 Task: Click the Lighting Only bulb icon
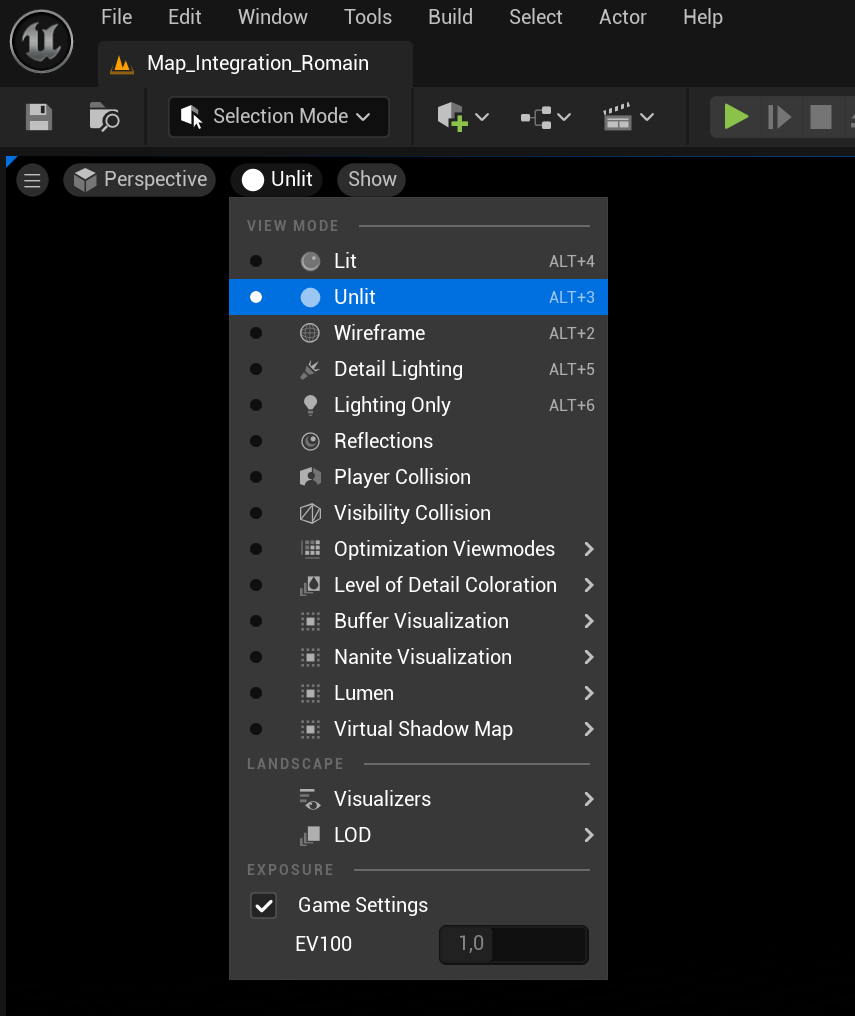click(310, 405)
